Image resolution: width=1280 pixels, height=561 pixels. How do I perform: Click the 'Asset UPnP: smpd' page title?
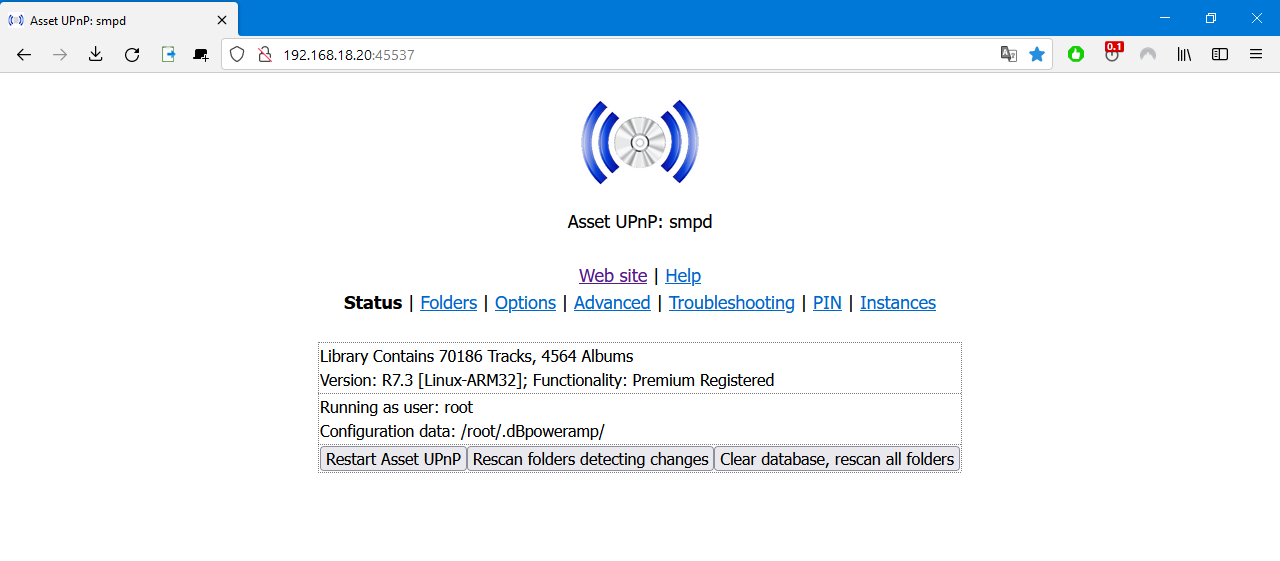pyautogui.click(x=640, y=222)
